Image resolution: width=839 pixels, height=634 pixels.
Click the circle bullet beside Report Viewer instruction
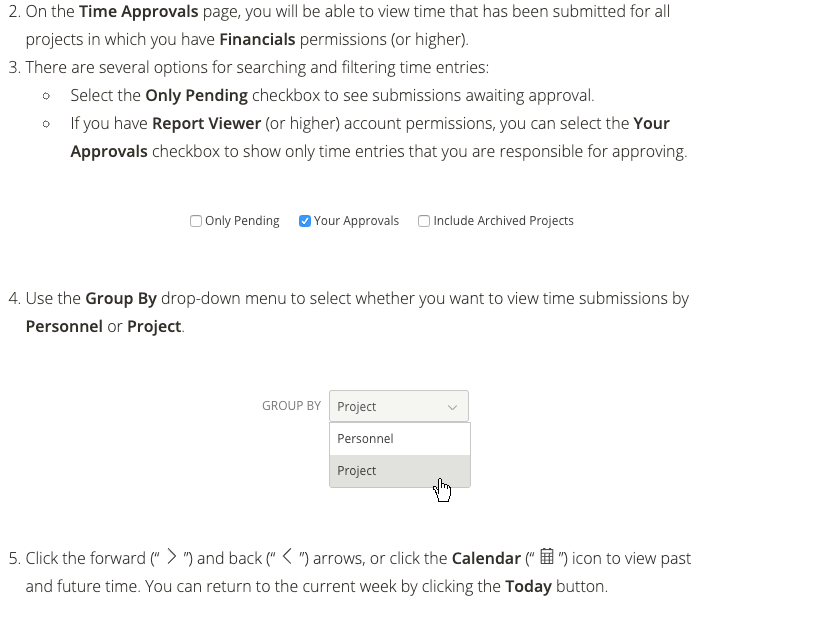click(x=46, y=123)
